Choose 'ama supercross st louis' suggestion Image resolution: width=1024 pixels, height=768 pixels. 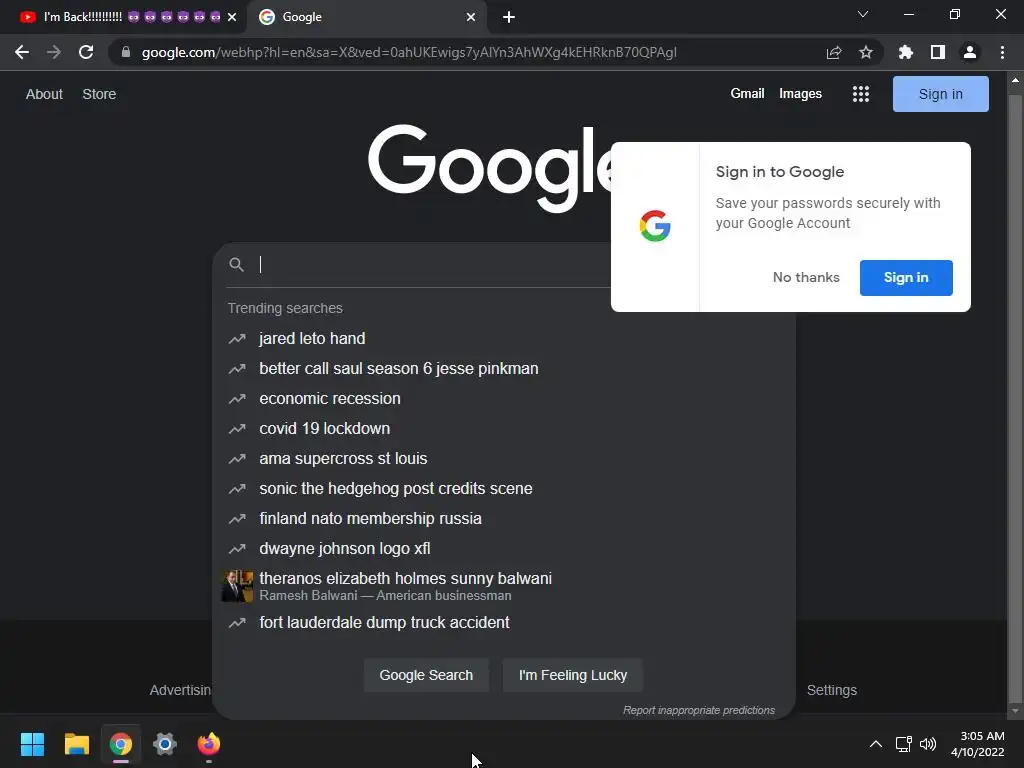[x=504, y=458]
